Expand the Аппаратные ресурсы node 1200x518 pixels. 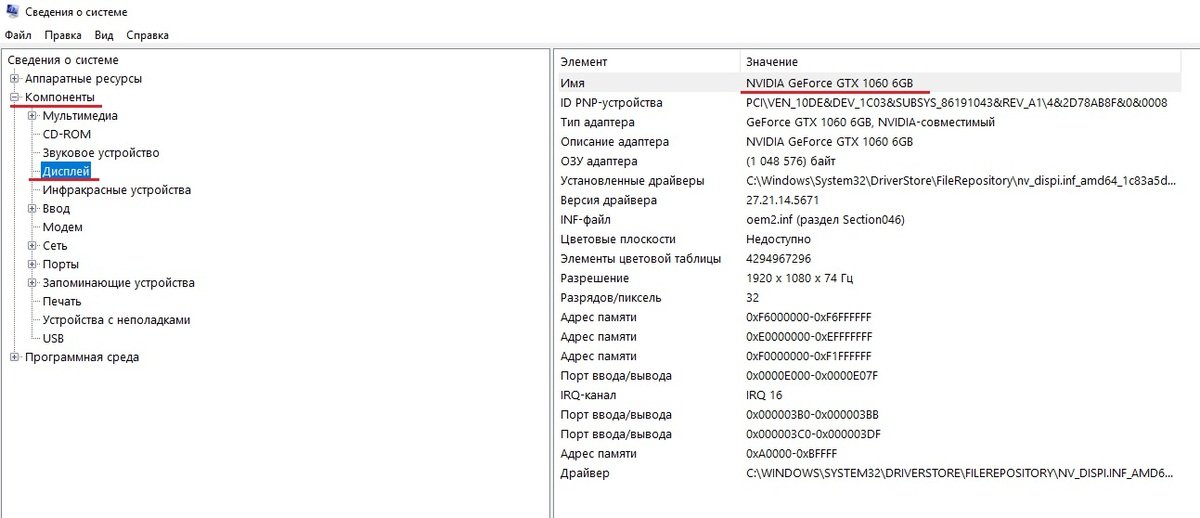(14, 79)
